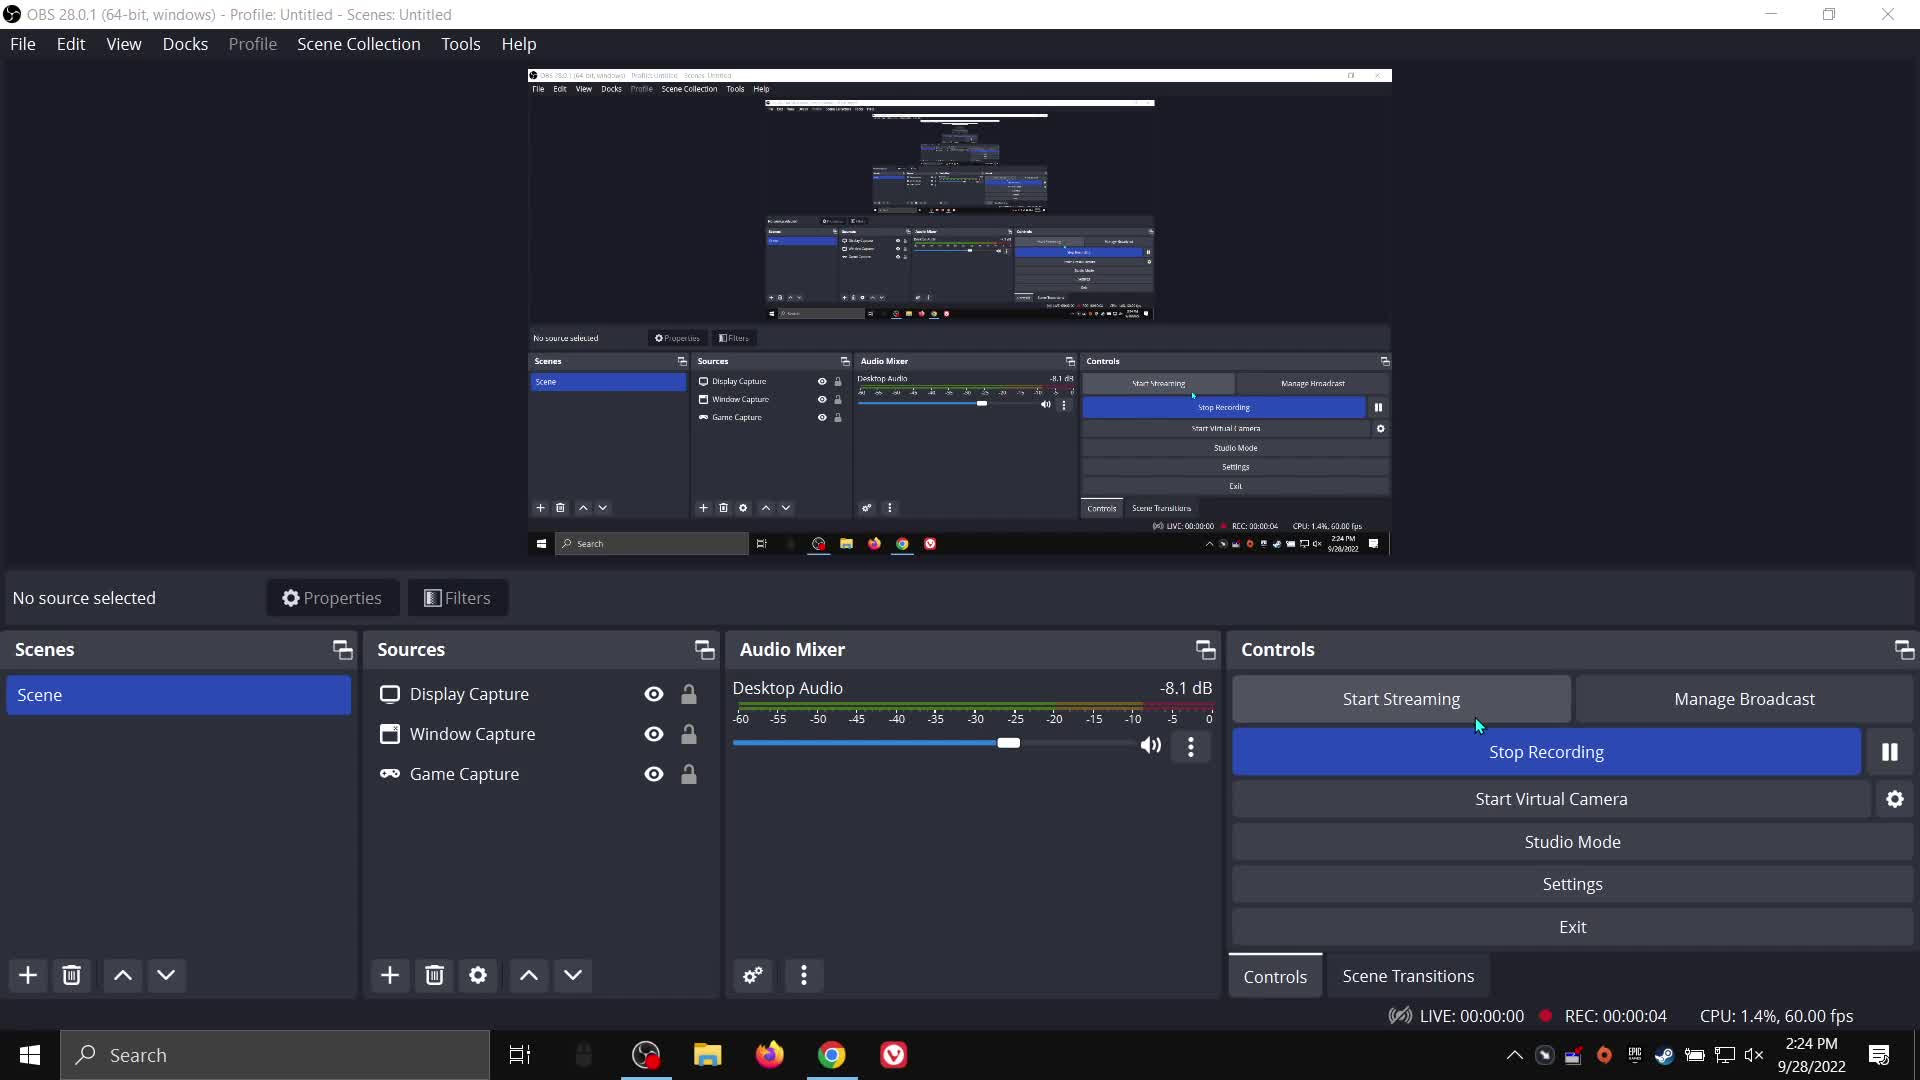
Task: Open the Scene Collection menu
Action: pyautogui.click(x=358, y=44)
